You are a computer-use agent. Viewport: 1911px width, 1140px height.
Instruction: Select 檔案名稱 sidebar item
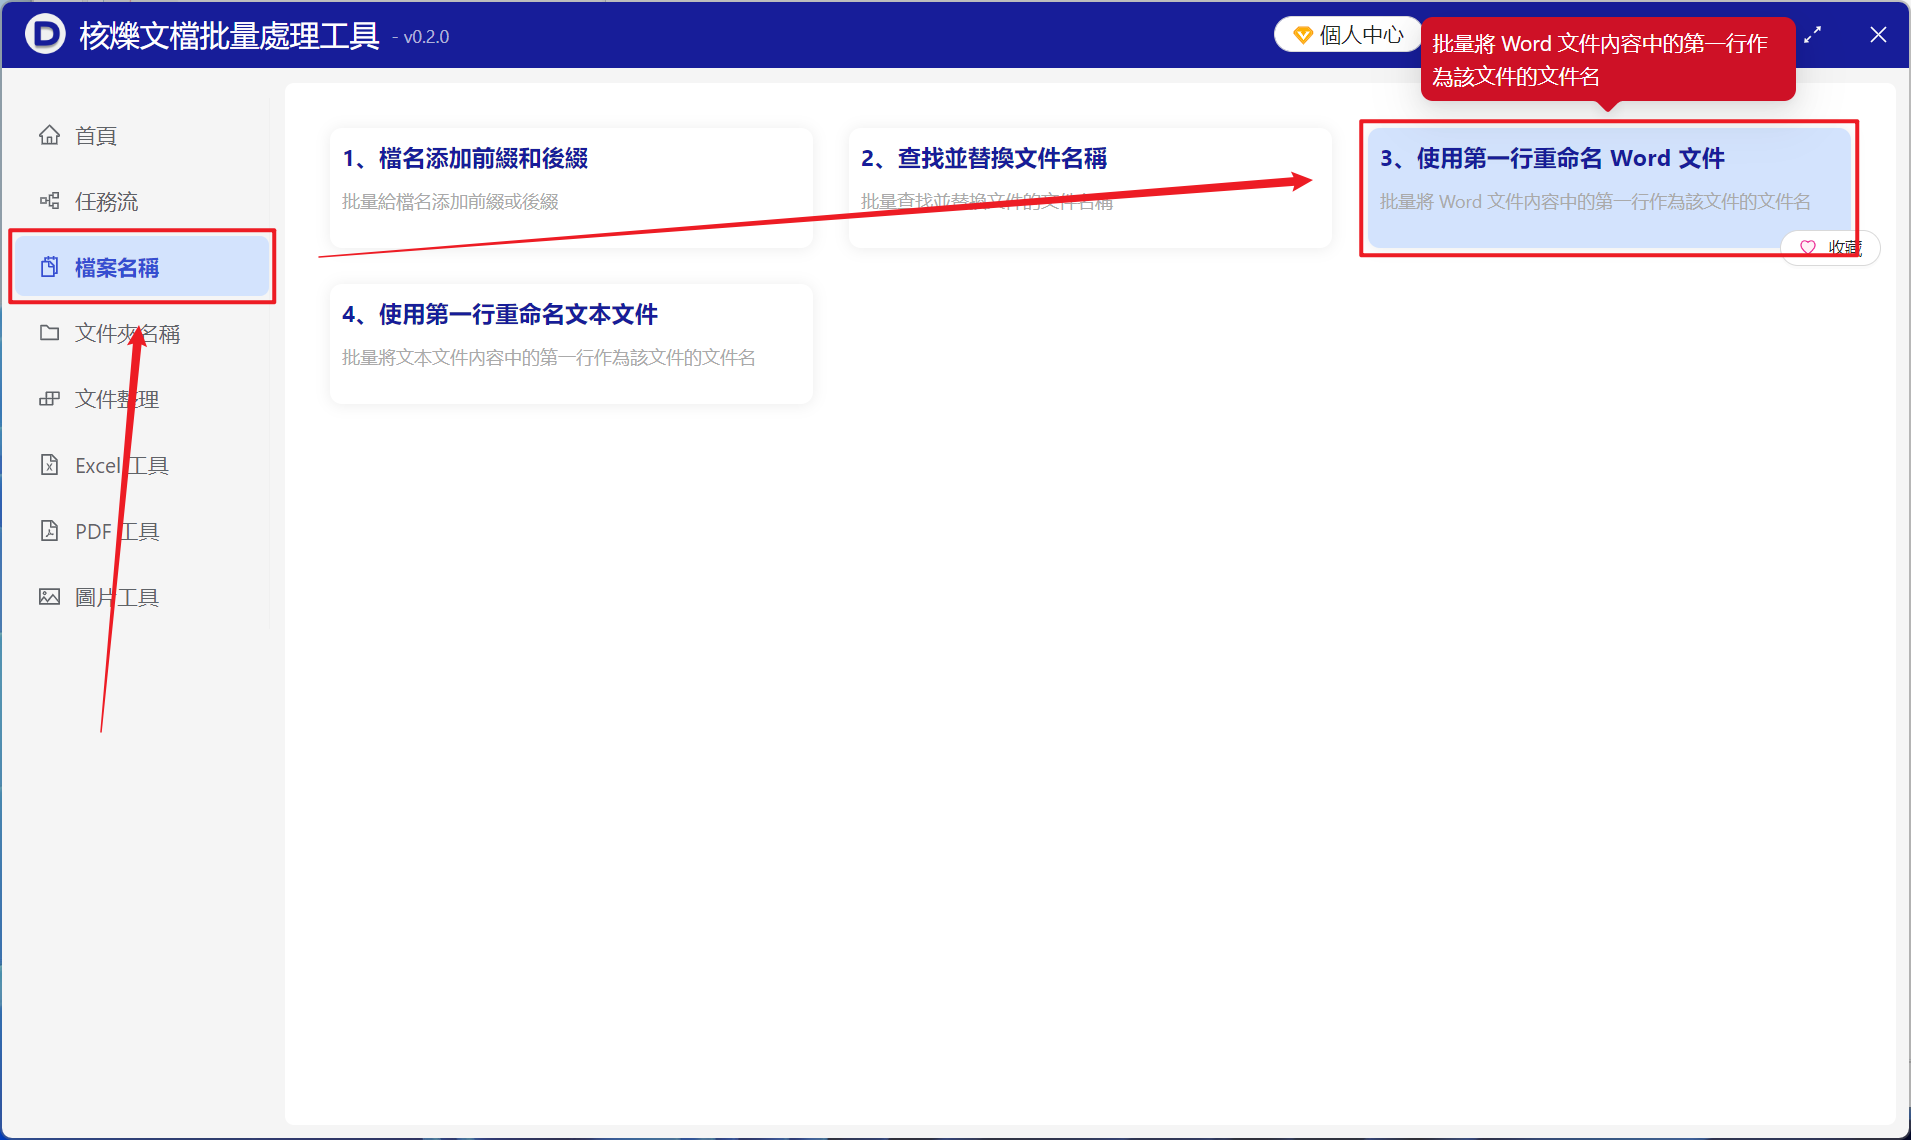coord(141,267)
